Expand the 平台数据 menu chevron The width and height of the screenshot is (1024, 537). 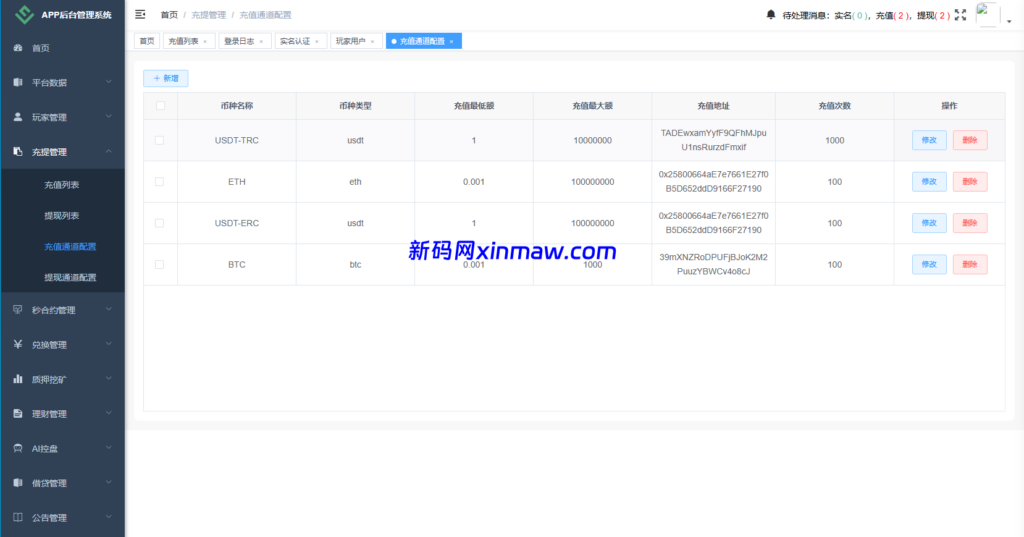[109, 82]
